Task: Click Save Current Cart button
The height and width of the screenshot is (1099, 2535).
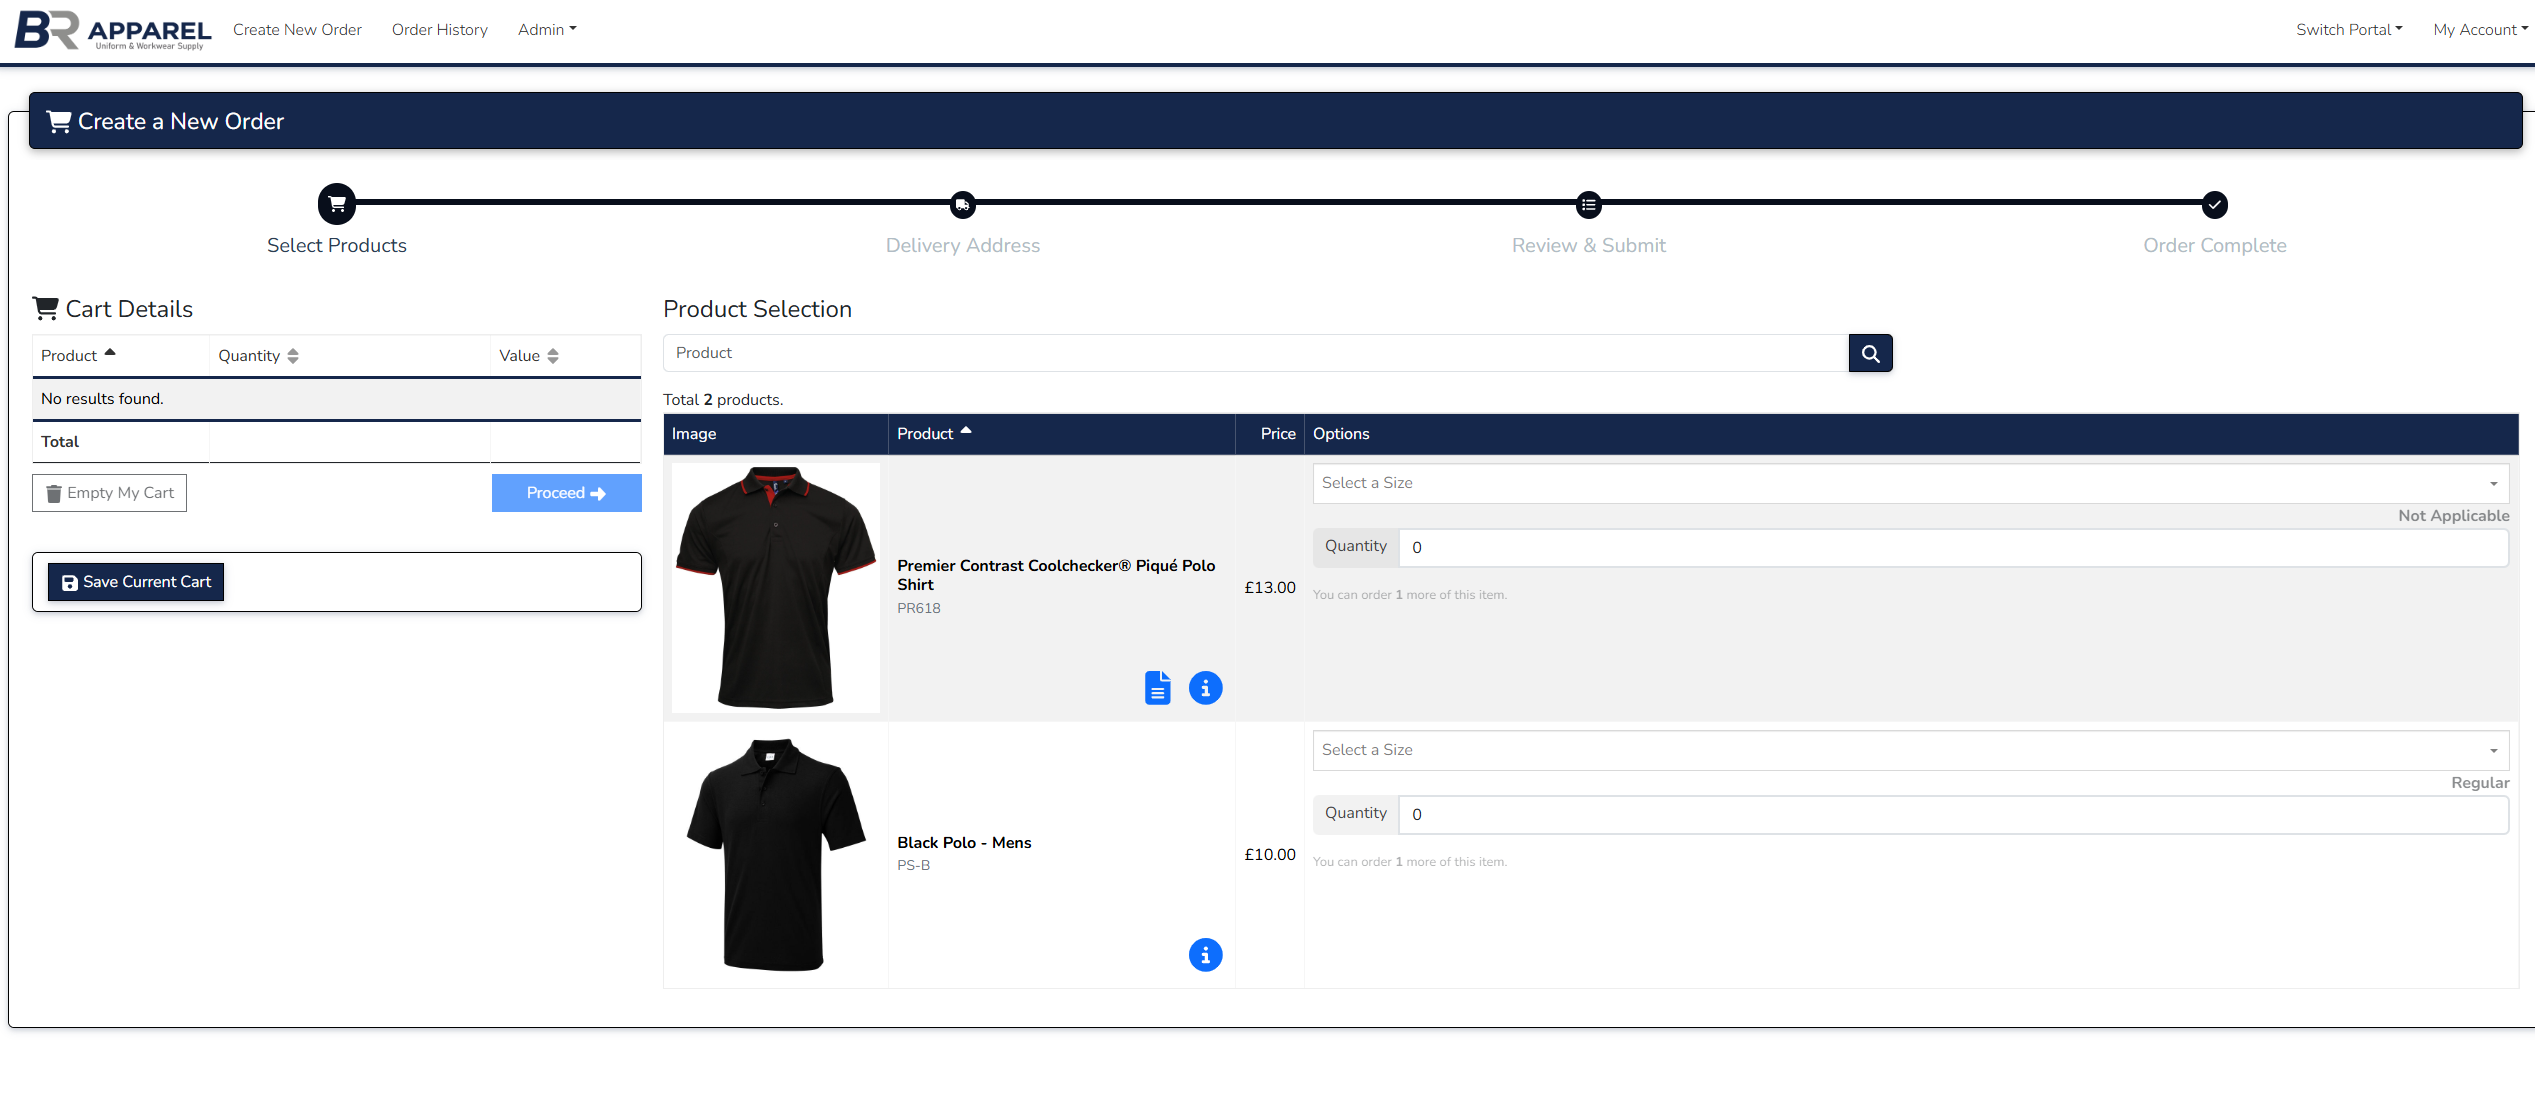Action: tap(136, 582)
